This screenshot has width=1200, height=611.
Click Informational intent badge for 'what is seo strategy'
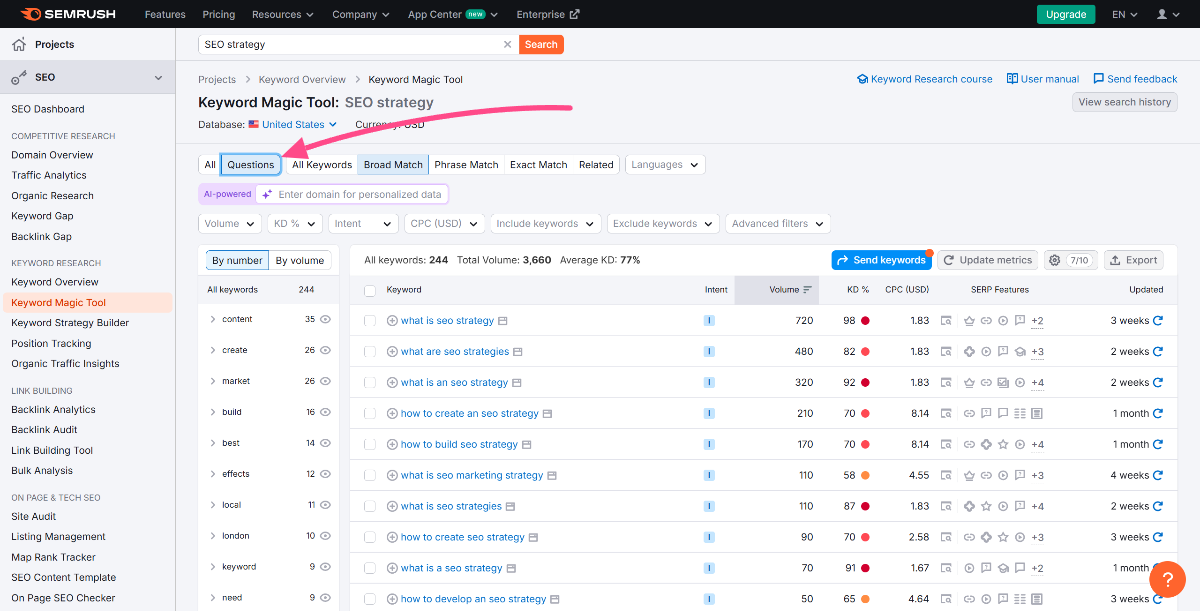709,321
